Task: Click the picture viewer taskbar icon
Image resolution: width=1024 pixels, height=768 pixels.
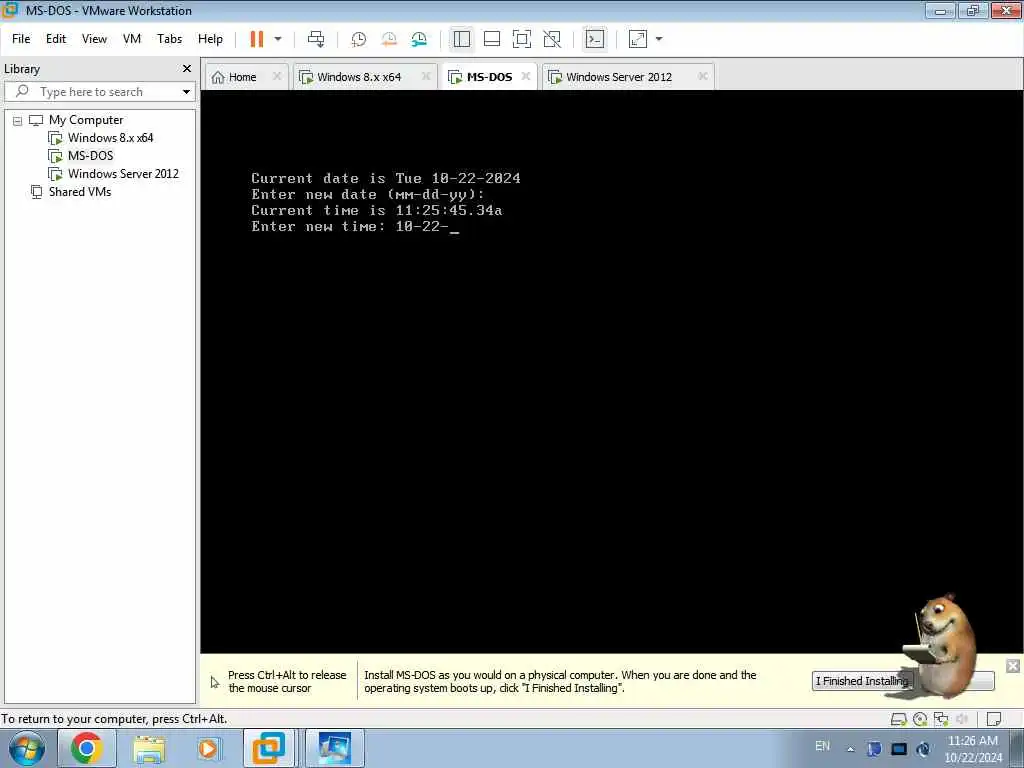Action: click(334, 748)
